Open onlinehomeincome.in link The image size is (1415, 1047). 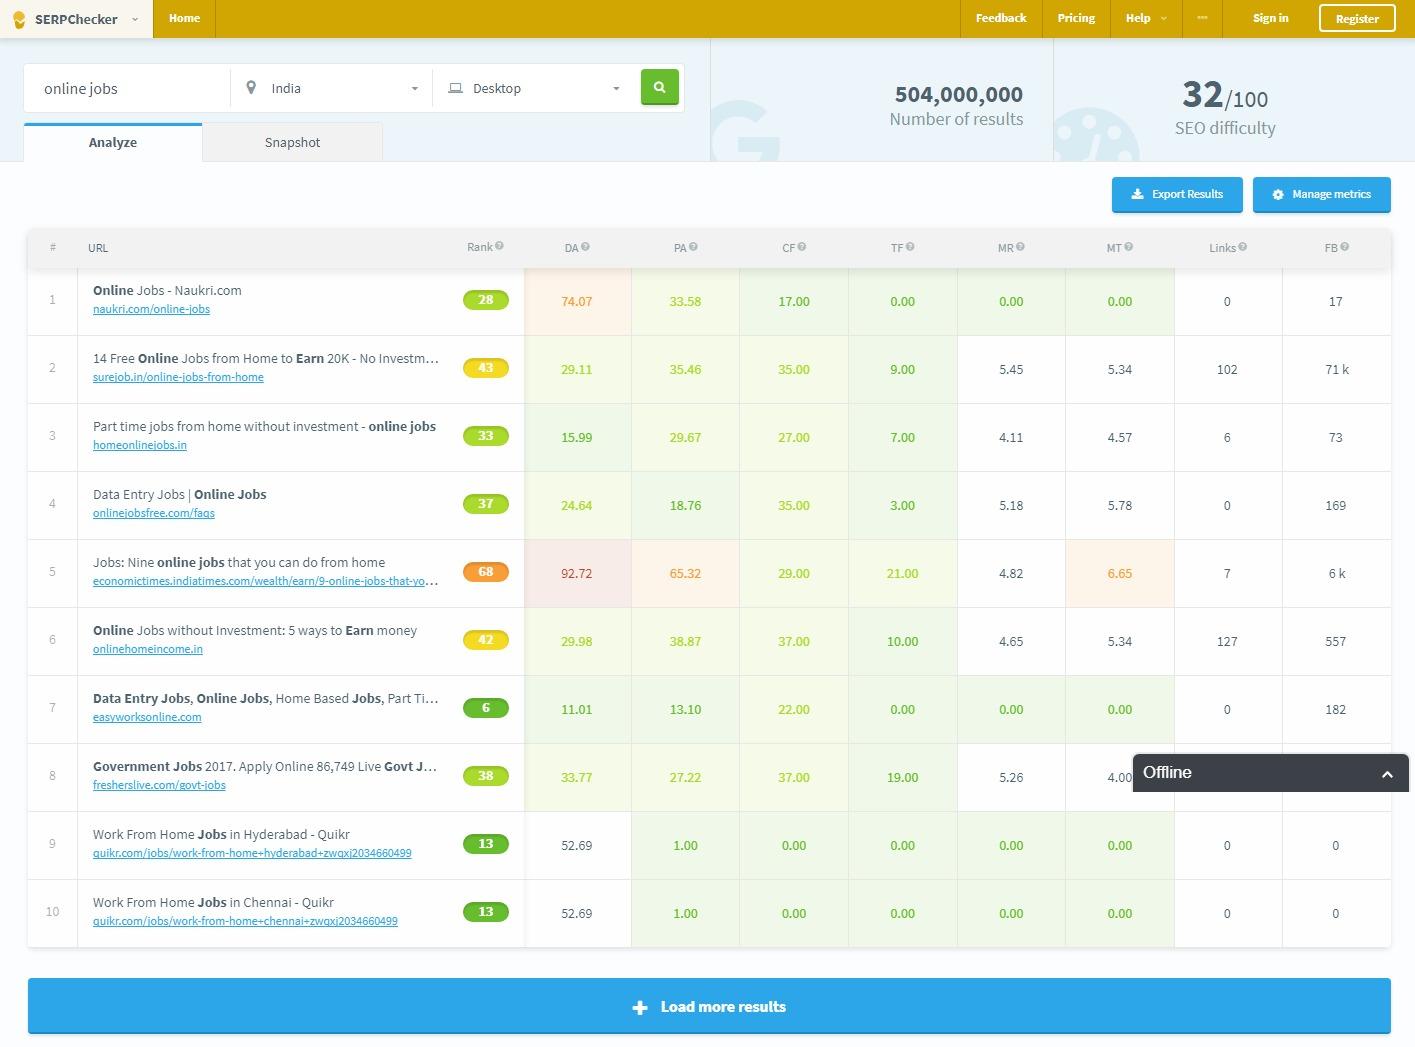click(148, 649)
